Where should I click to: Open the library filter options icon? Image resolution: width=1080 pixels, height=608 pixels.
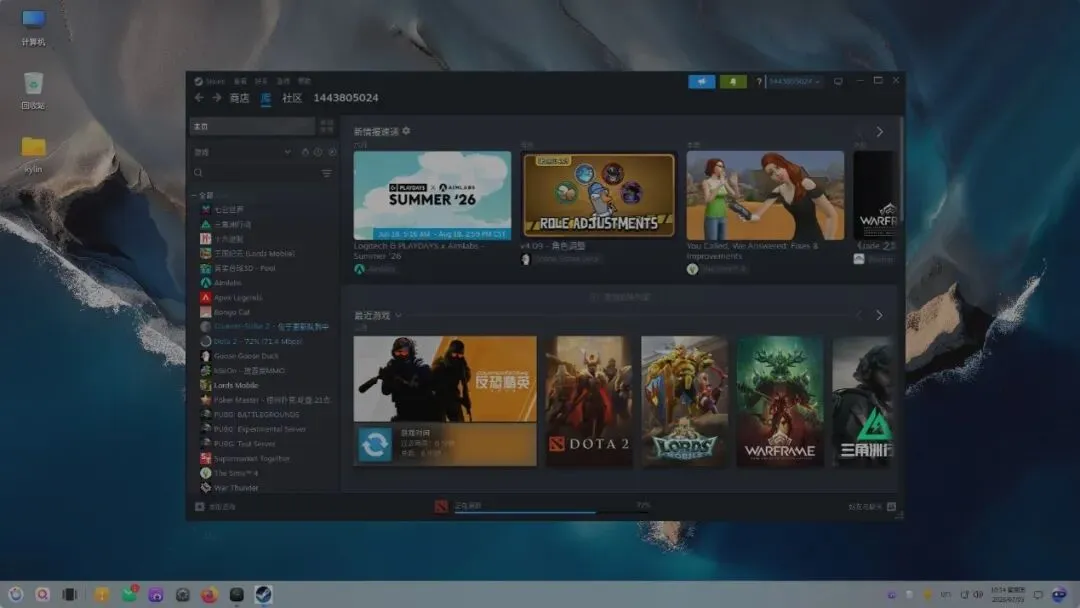(x=326, y=173)
